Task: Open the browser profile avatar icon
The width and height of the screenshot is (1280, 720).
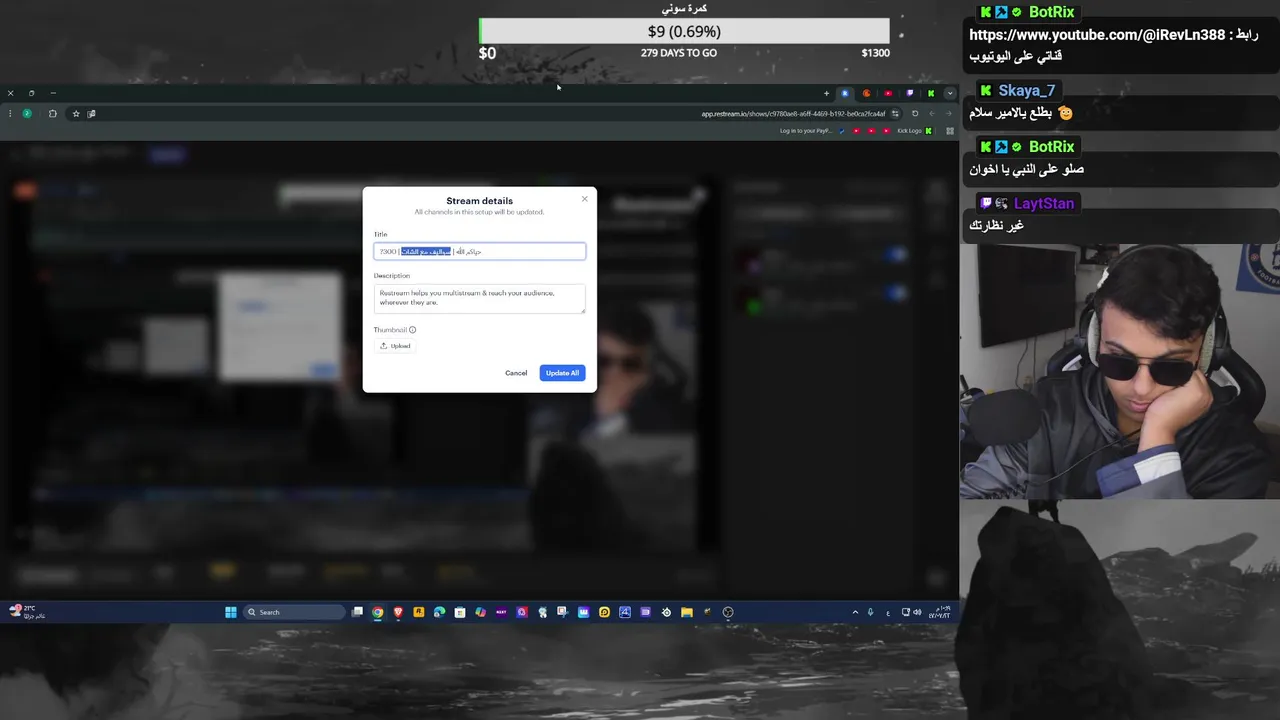Action: 27,114
